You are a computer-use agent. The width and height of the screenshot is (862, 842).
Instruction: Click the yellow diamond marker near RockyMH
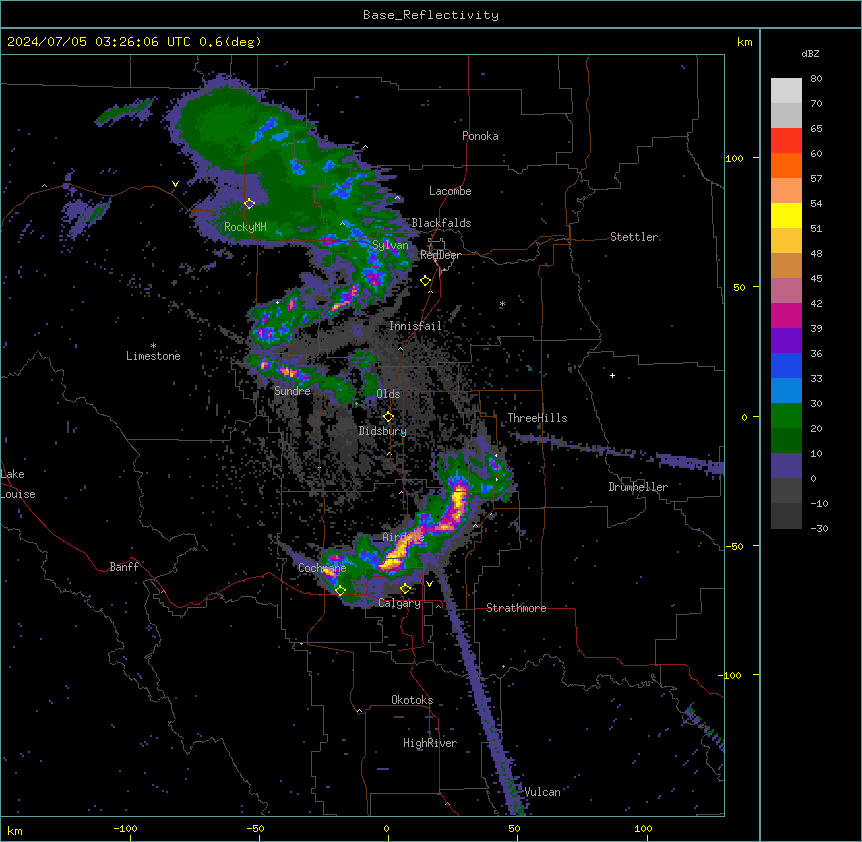[x=249, y=204]
